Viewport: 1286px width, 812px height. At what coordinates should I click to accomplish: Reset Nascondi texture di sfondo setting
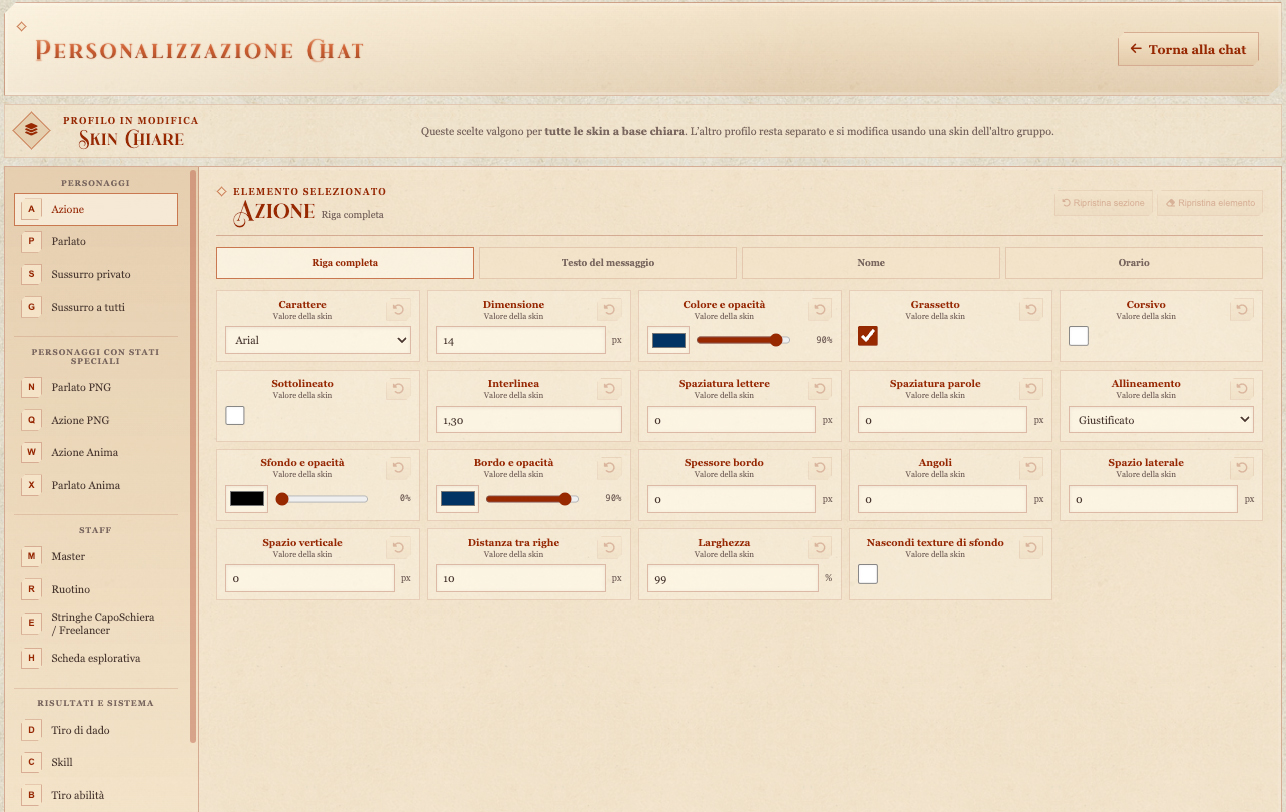tap(1031, 548)
